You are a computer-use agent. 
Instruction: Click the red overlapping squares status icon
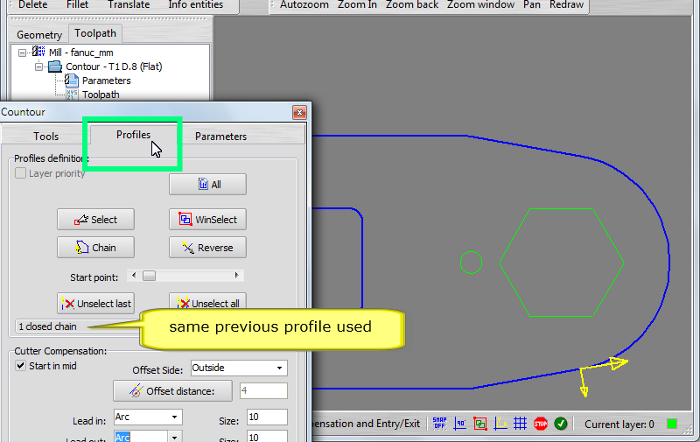pyautogui.click(x=480, y=423)
